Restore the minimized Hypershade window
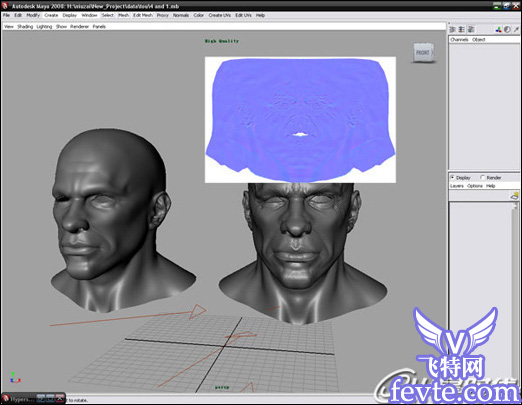The width and height of the screenshot is (522, 405). pyautogui.click(x=41, y=398)
